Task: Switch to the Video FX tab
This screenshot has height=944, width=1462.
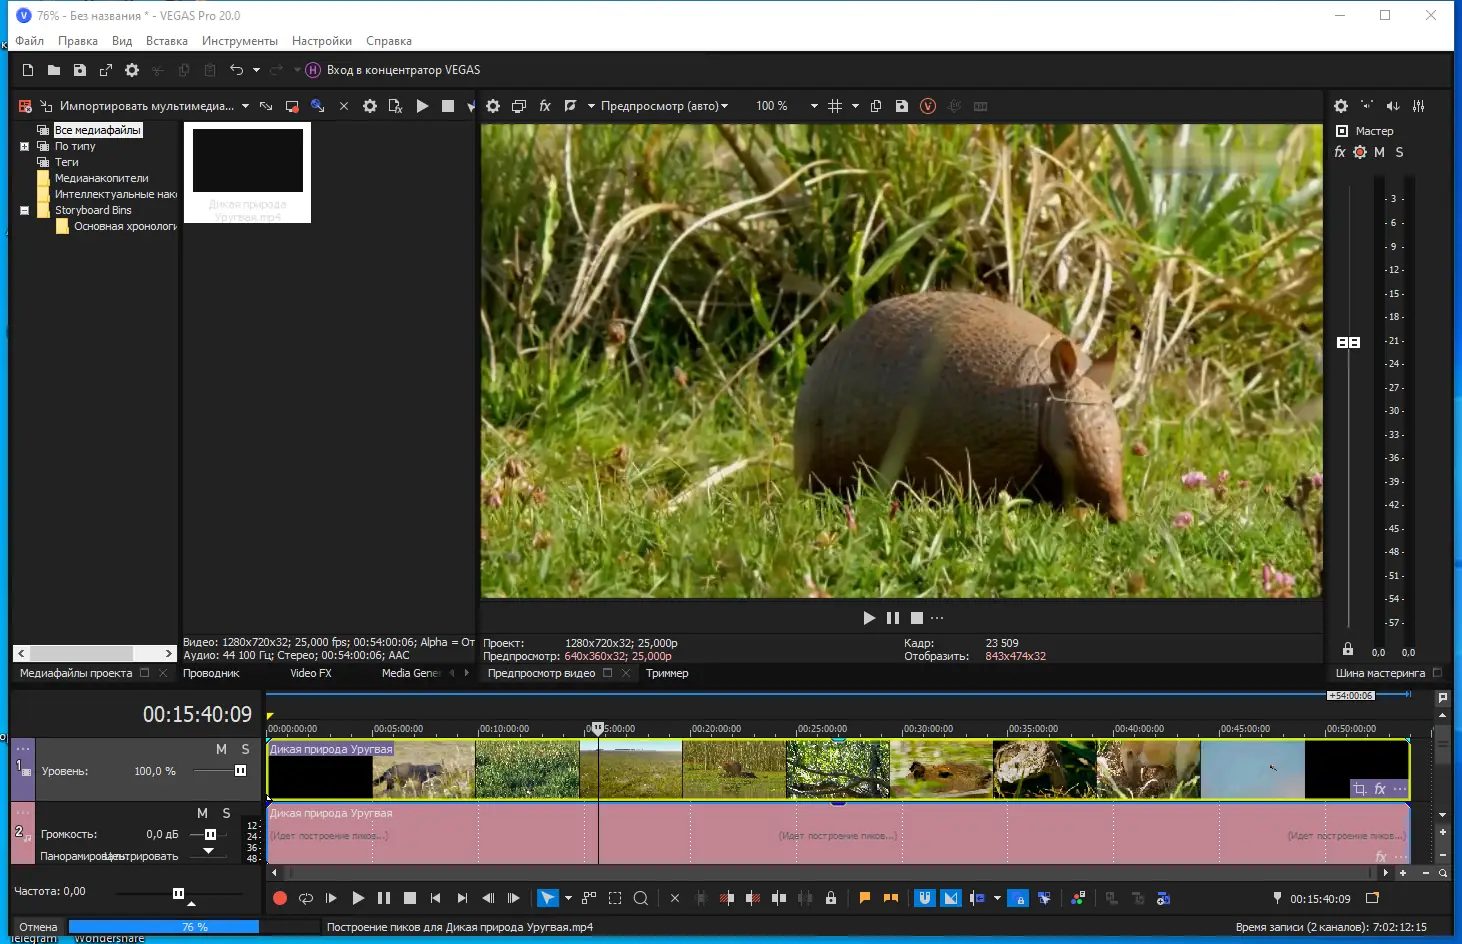Action: point(310,673)
